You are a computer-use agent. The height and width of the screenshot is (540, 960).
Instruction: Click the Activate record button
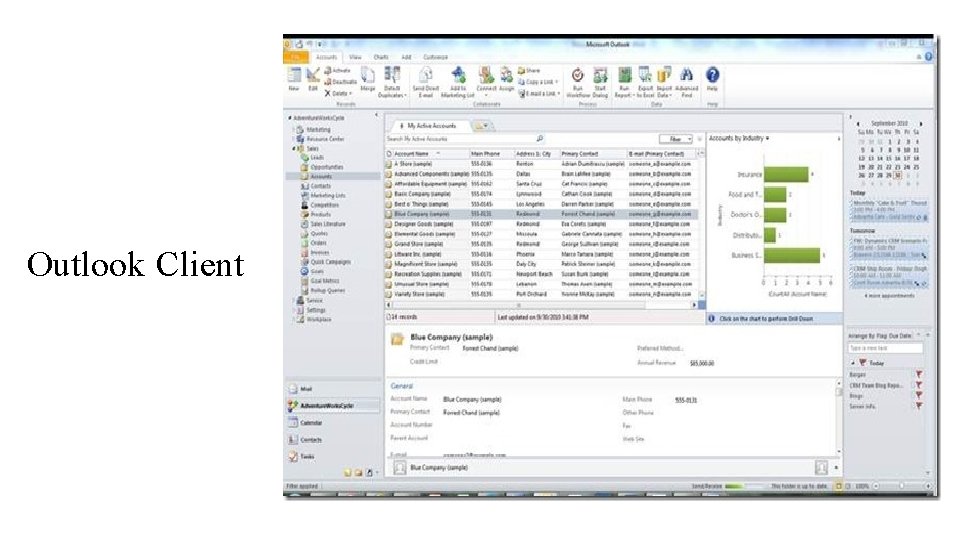[x=337, y=70]
